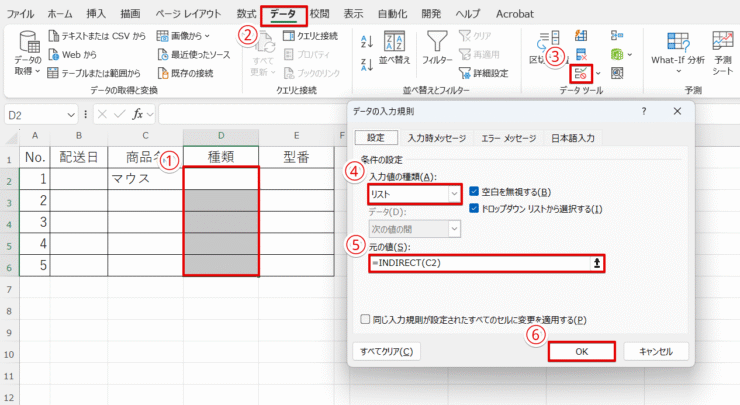Select the 設定 dialog tab
The image size is (740, 405).
[x=376, y=137]
